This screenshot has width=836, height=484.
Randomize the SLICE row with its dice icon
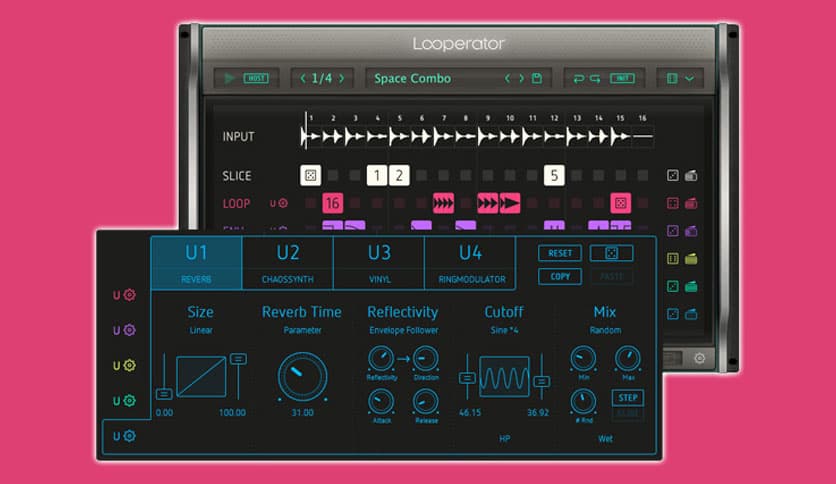pyautogui.click(x=673, y=175)
